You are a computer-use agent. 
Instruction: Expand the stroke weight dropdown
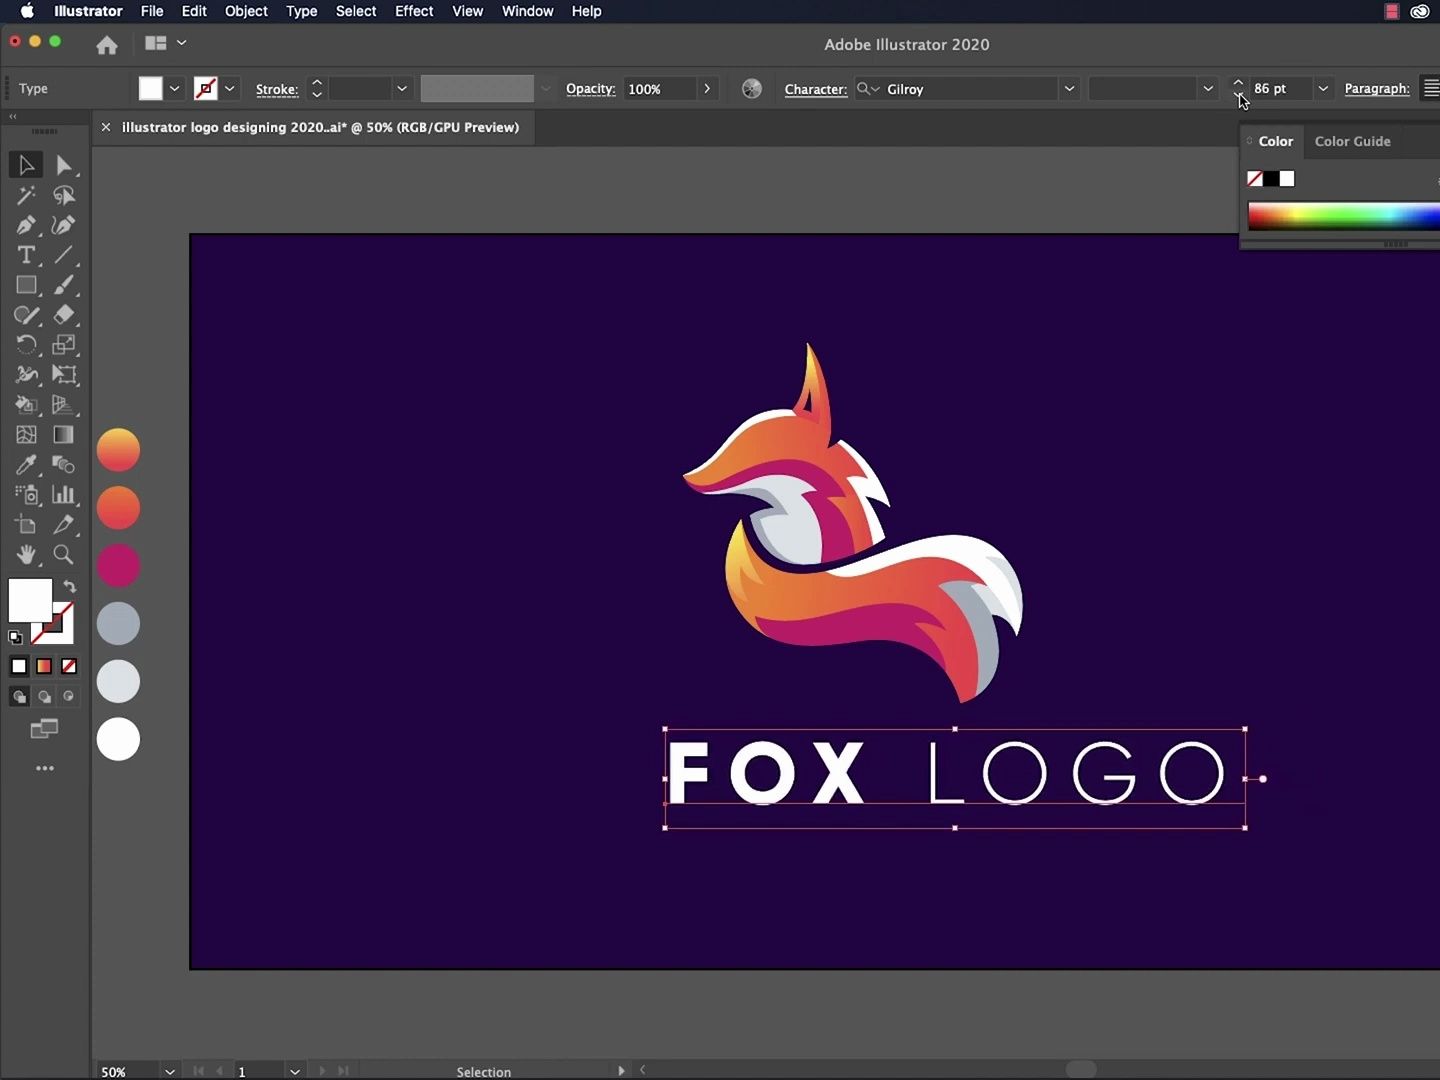[x=402, y=89]
